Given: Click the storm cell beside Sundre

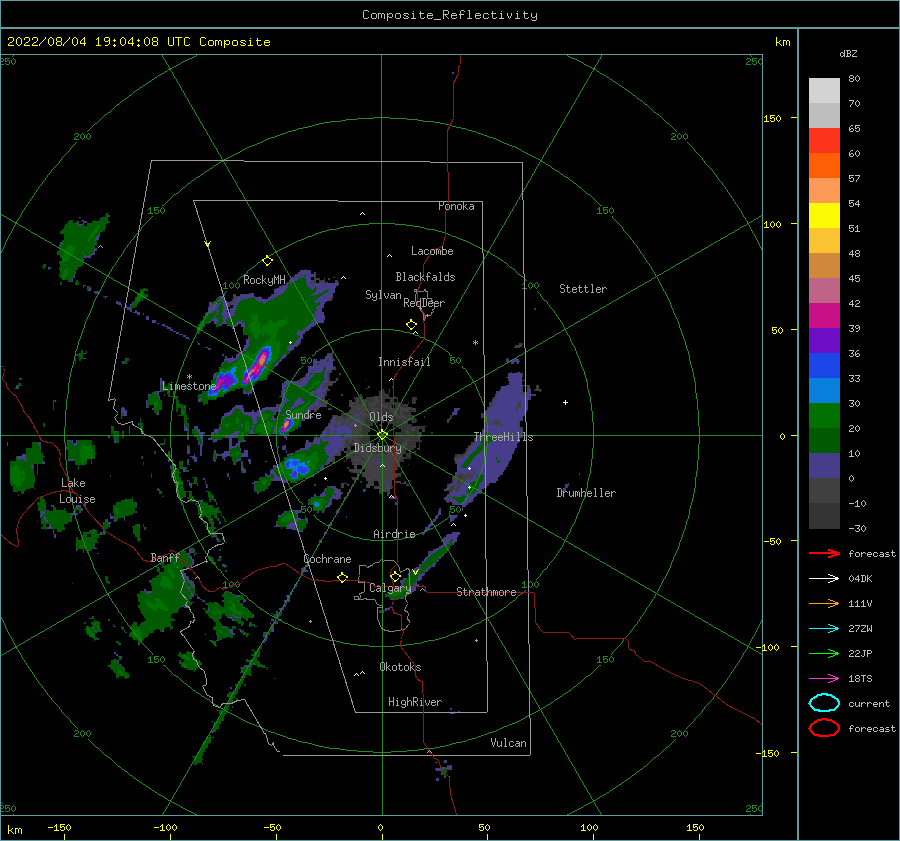Looking at the screenshot, I should coord(286,425).
